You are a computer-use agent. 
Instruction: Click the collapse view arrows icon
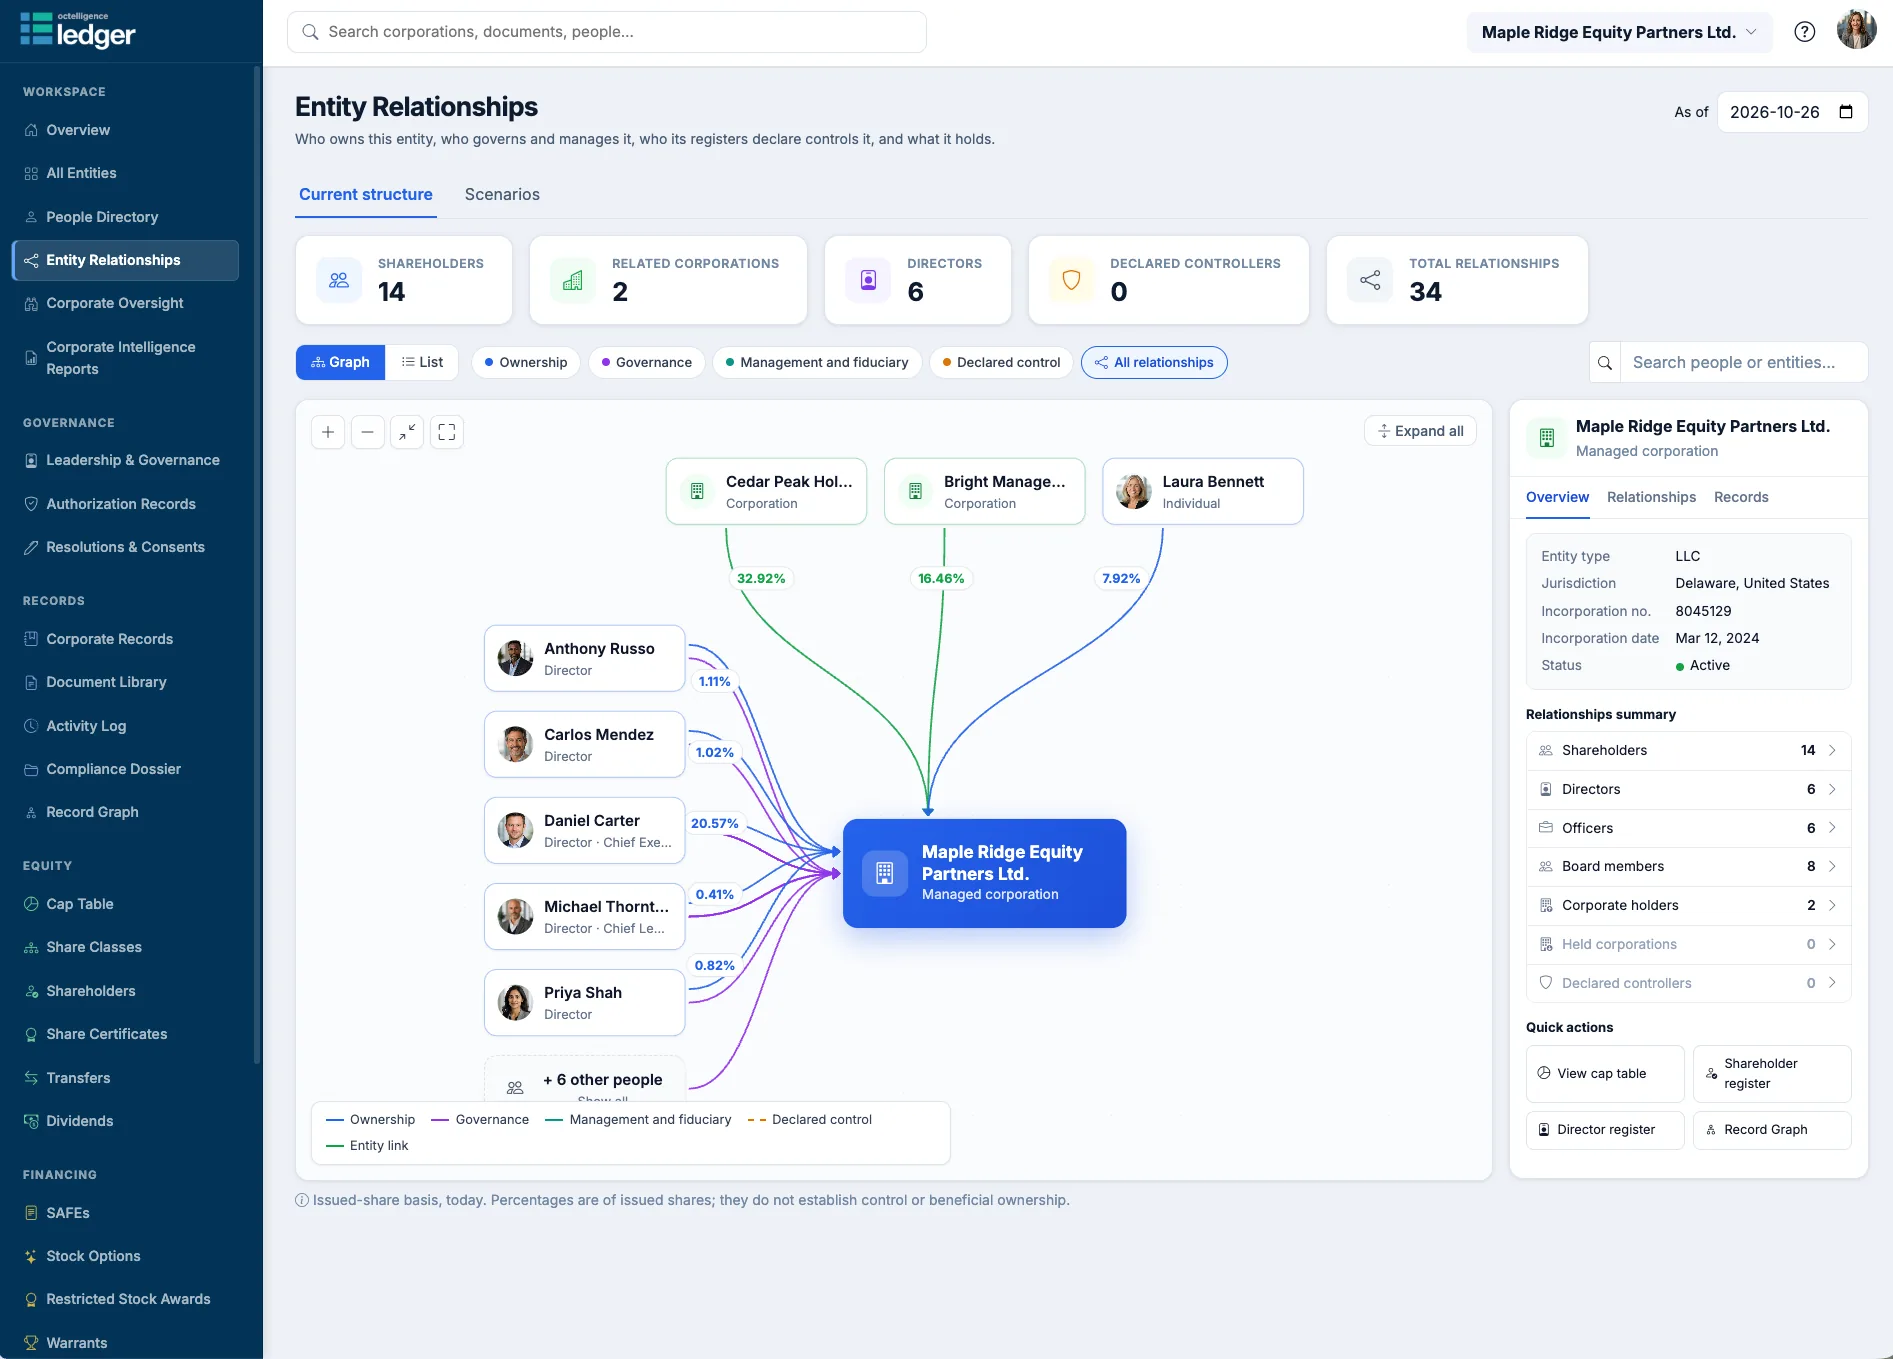pos(407,432)
